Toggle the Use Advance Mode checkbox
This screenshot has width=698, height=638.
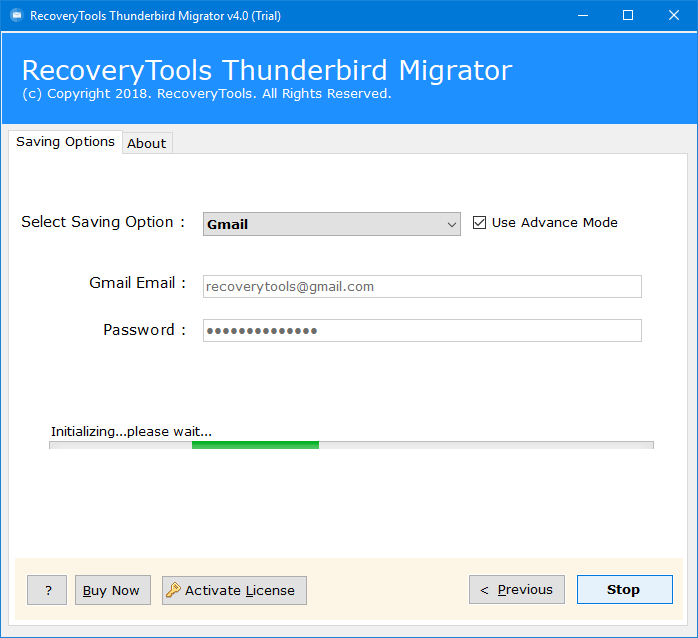[x=479, y=222]
